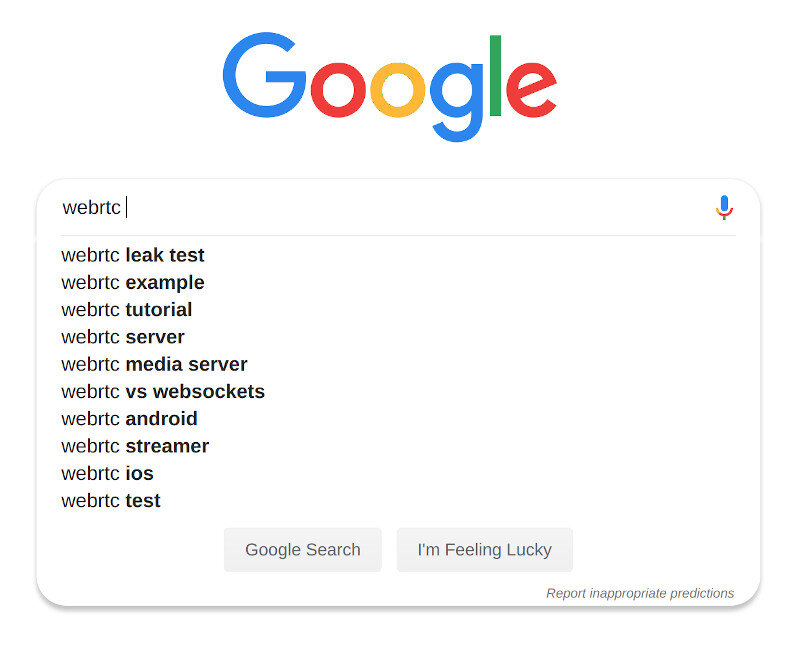Image resolution: width=800 pixels, height=646 pixels.
Task: Click the yellow 'o' in the Google logo
Action: 397,90
